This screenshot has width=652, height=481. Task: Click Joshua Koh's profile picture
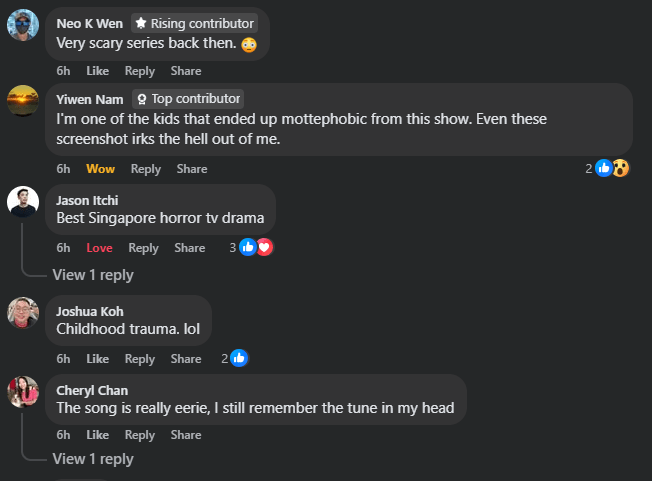[23, 312]
